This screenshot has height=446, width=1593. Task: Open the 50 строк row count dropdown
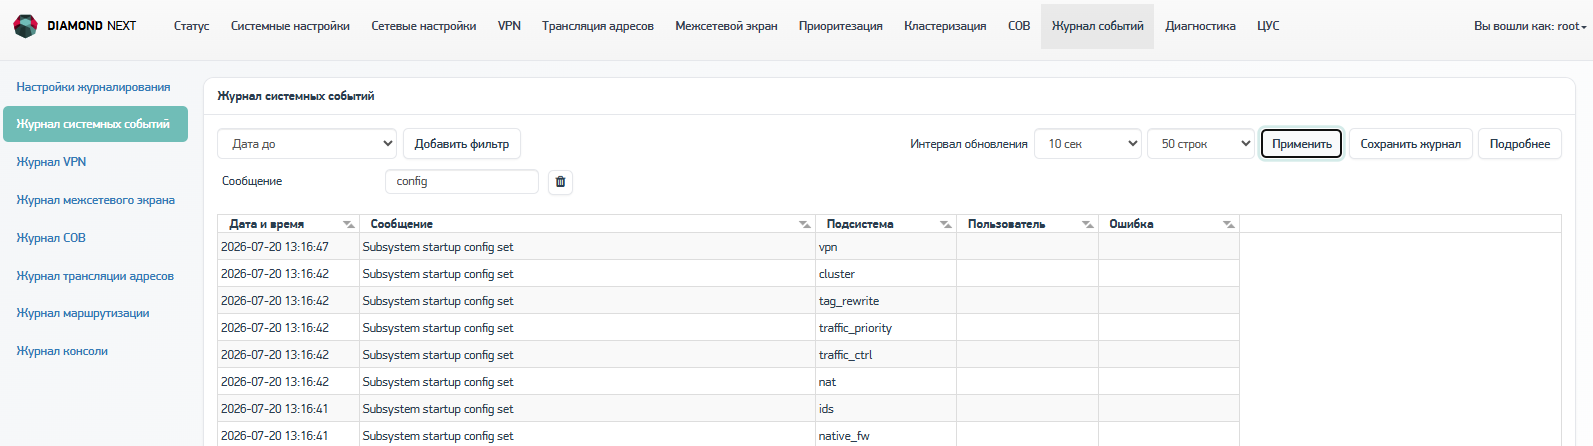click(x=1201, y=144)
